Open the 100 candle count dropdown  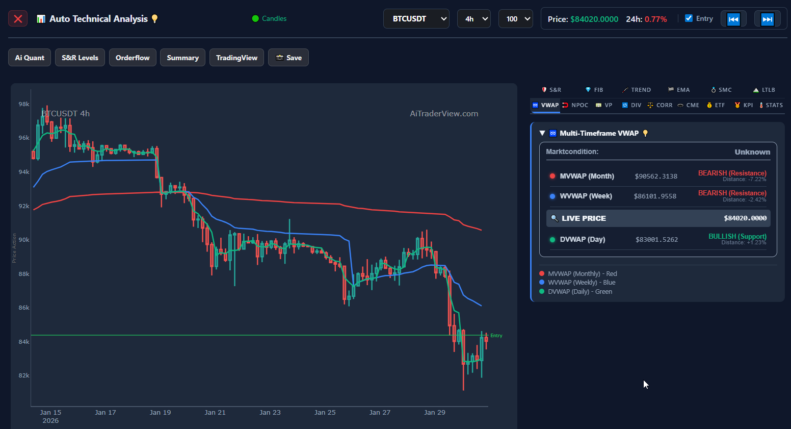point(514,19)
